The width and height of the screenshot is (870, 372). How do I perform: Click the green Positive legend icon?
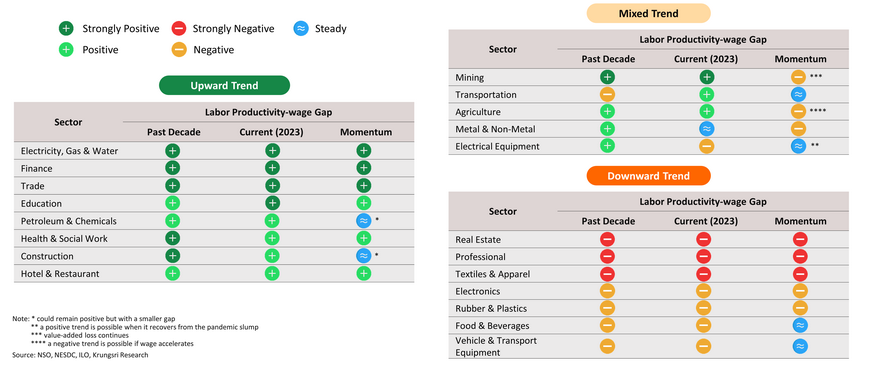(66, 49)
